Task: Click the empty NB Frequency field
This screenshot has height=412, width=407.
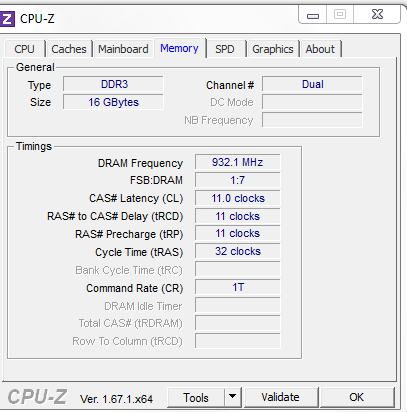Action: 312,120
